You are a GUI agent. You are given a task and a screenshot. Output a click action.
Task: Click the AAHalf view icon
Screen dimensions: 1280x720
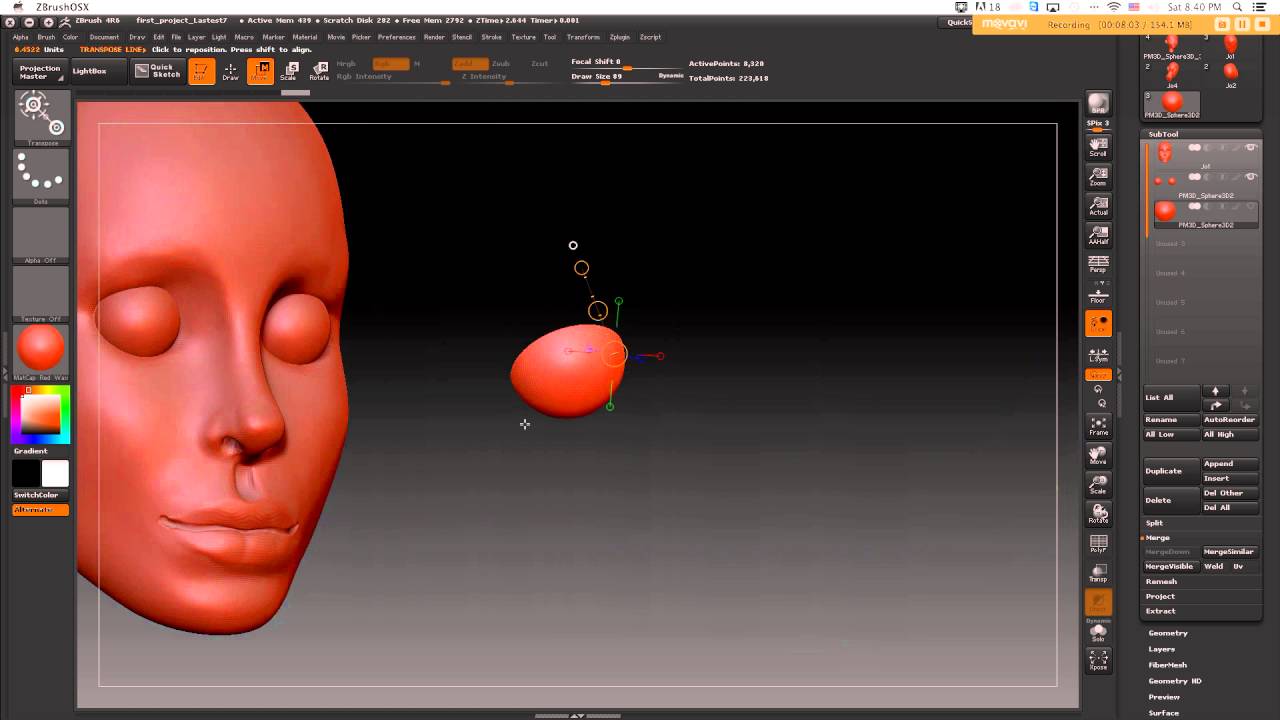[1098, 235]
